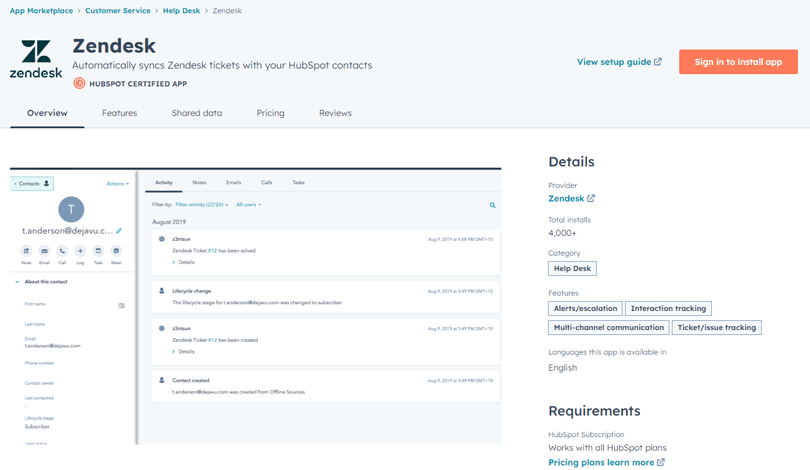Viewport: 810px width, 470px height.
Task: Click the Task icon in contact panel
Action: pyautogui.click(x=98, y=251)
